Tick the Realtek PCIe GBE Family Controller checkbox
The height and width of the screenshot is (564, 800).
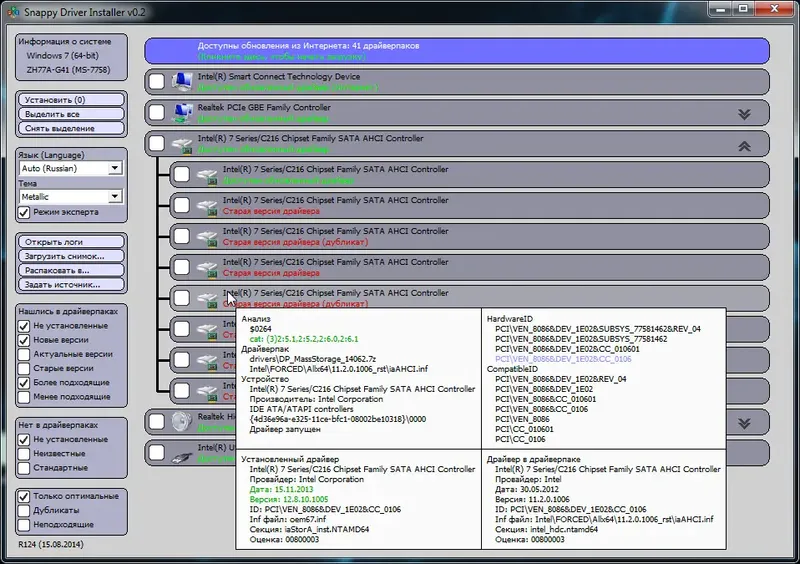(x=157, y=113)
